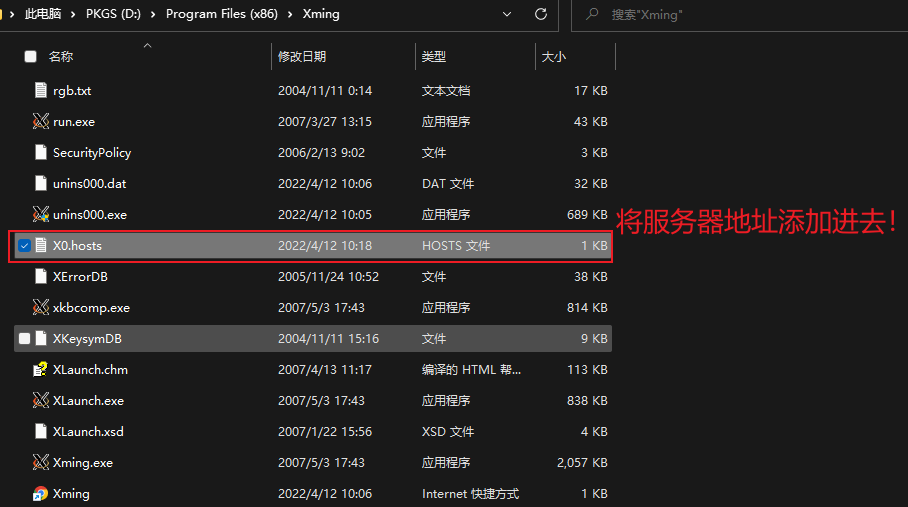The height and width of the screenshot is (507, 908).
Task: Click the XErrorDB file icon
Action: coord(41,276)
